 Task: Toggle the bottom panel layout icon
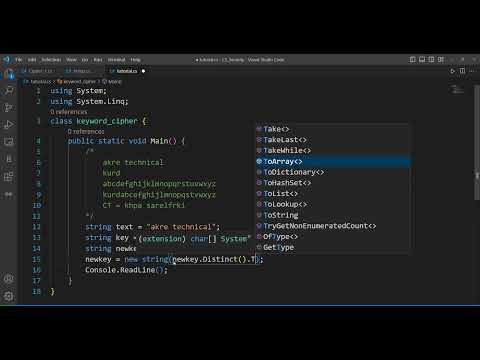(422, 60)
